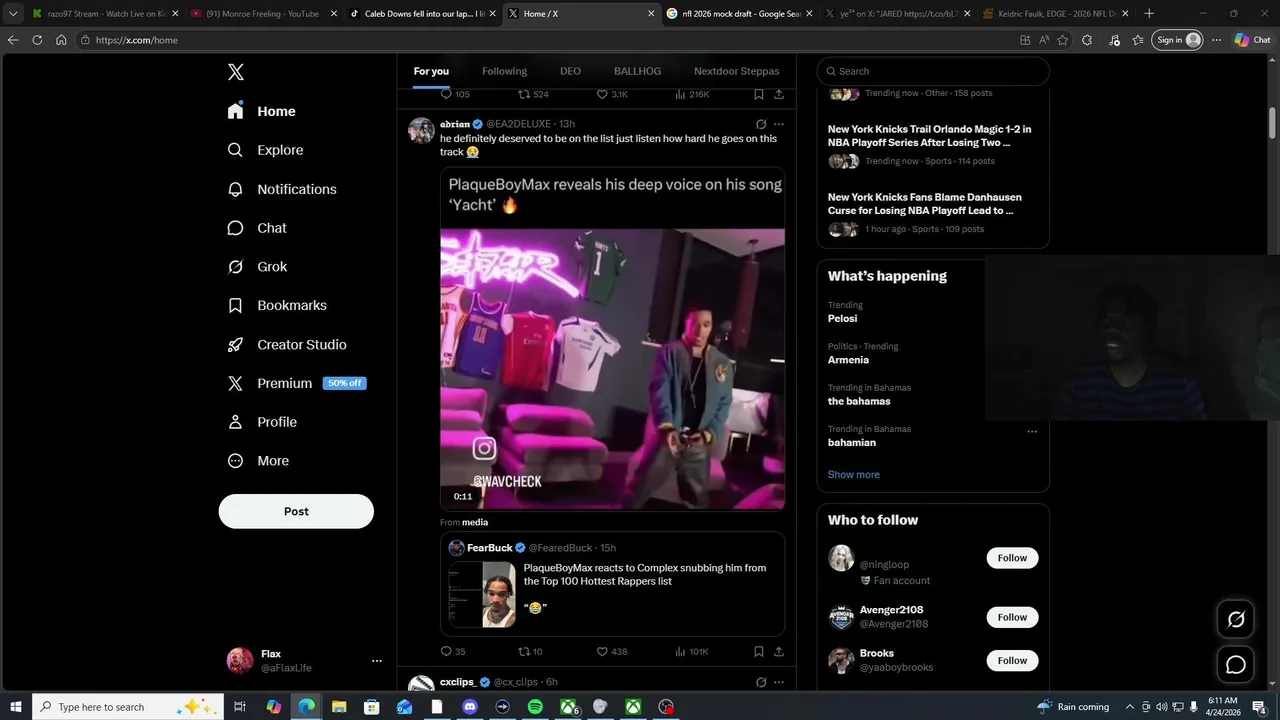
Task: Open Creator Studio in sidebar
Action: coord(287,344)
